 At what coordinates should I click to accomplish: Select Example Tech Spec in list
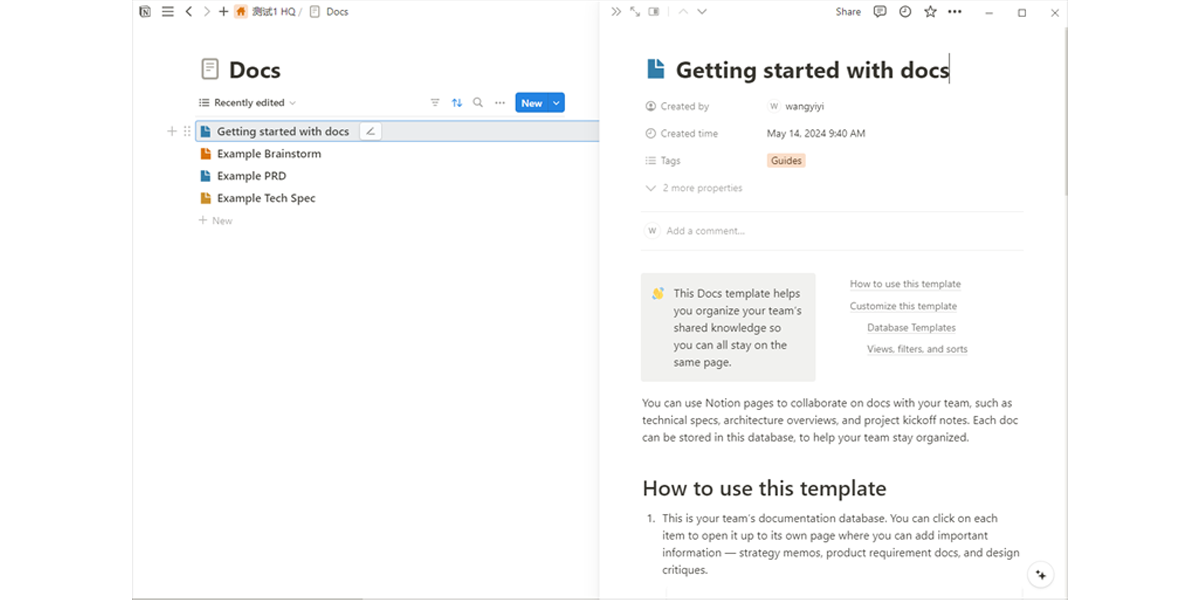[266, 198]
